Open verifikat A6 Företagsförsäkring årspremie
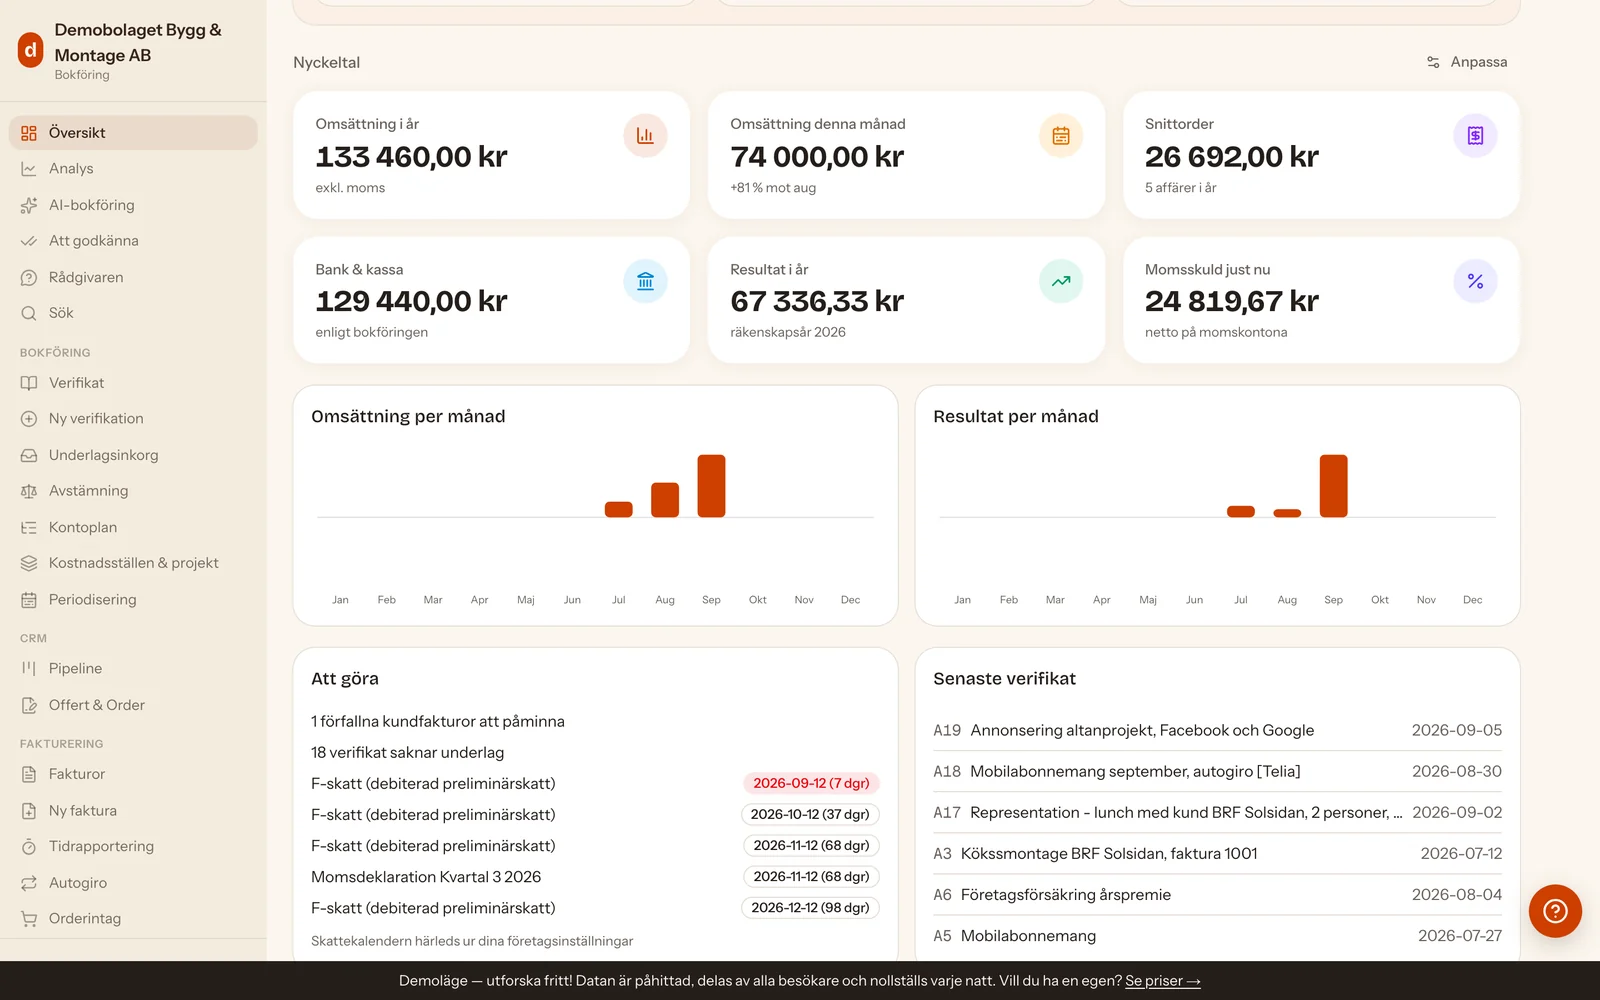Image resolution: width=1600 pixels, height=1000 pixels. pyautogui.click(x=1217, y=894)
